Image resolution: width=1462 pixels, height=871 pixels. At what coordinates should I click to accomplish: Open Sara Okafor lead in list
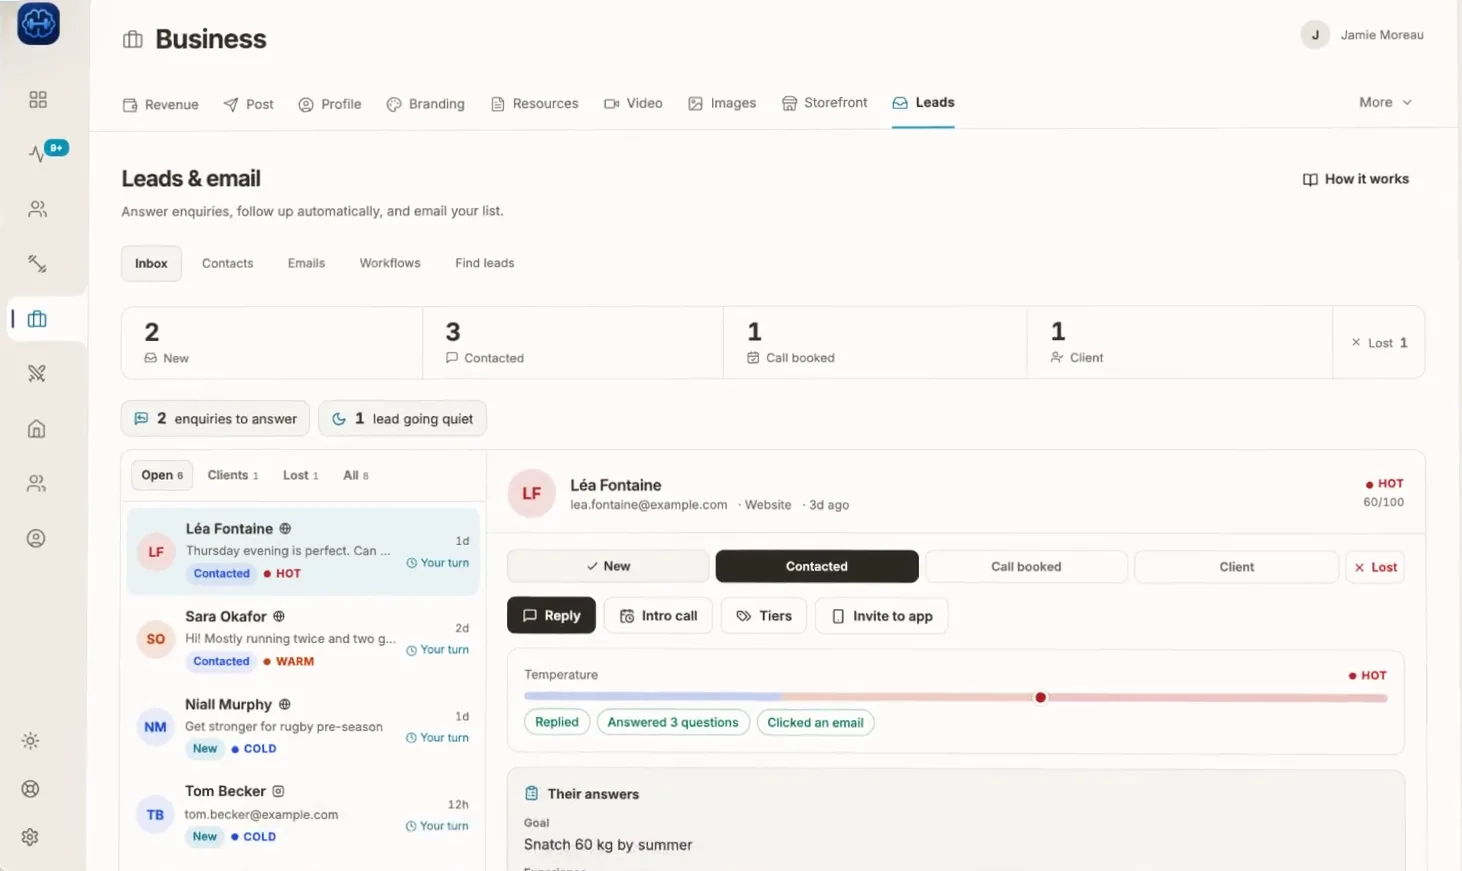303,639
